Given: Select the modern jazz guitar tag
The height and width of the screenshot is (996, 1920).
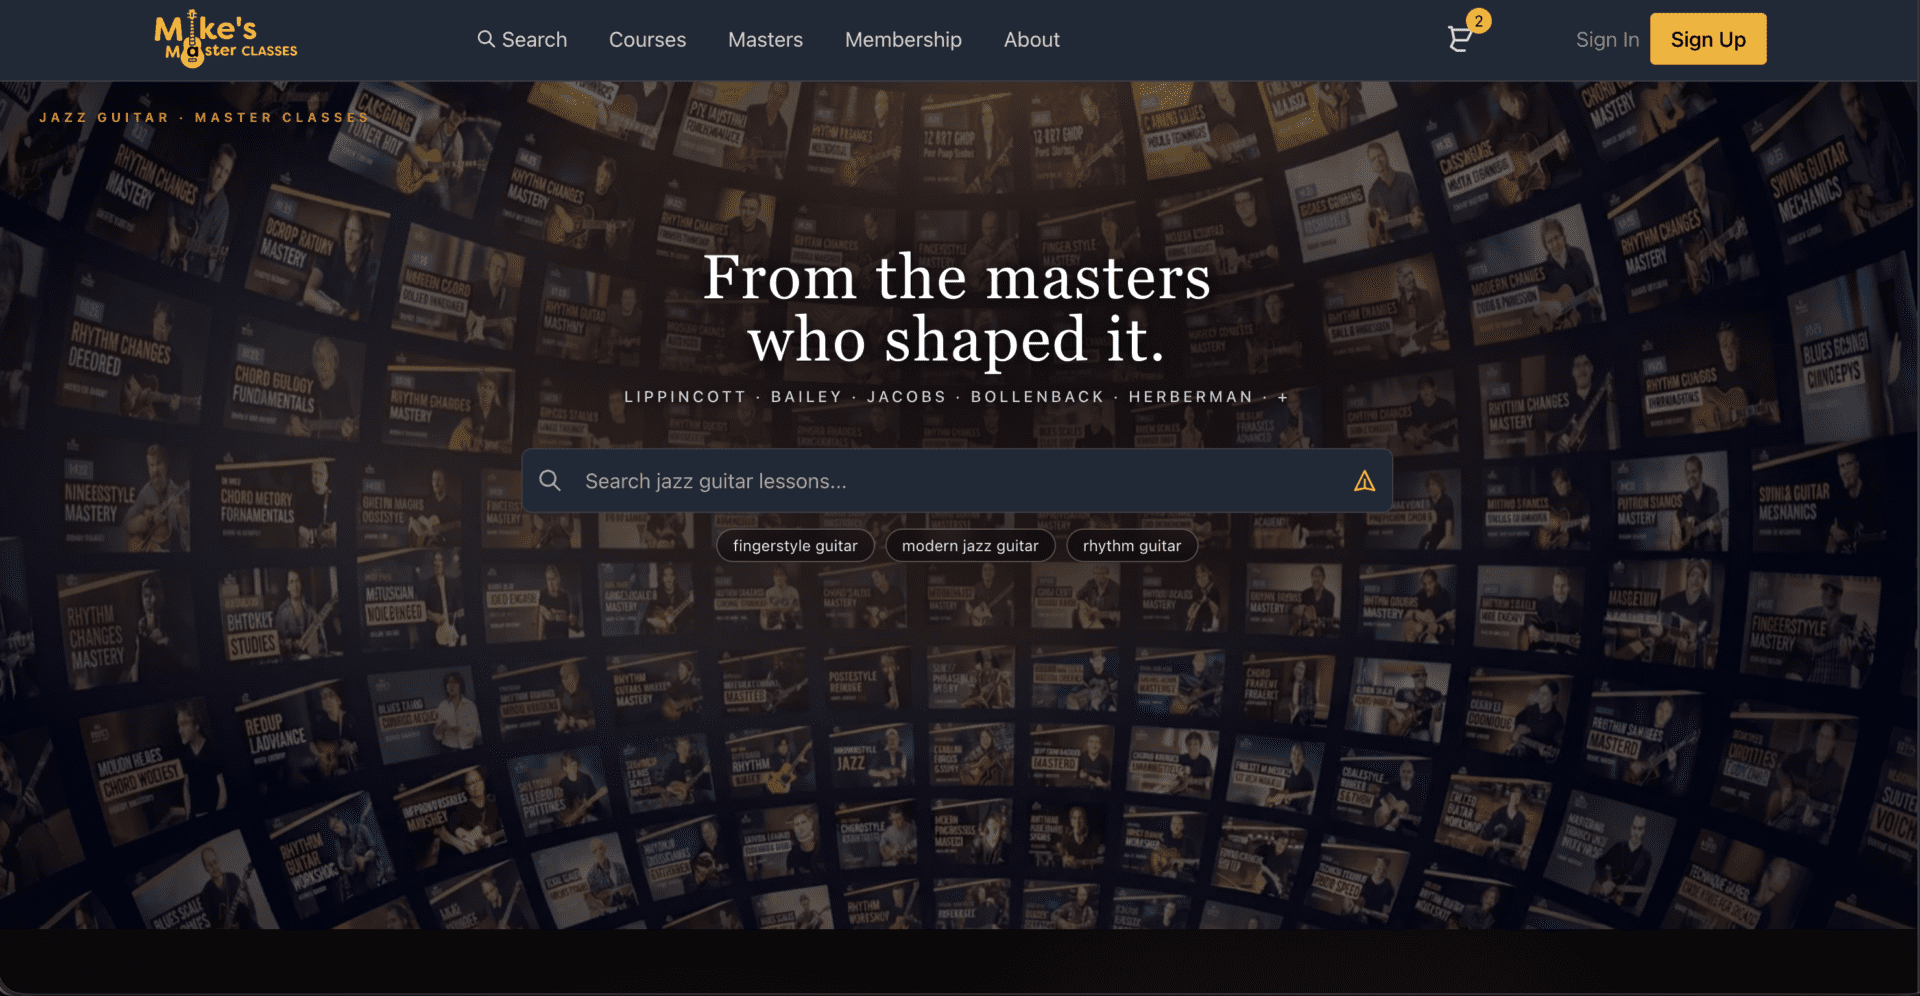Looking at the screenshot, I should pyautogui.click(x=970, y=546).
